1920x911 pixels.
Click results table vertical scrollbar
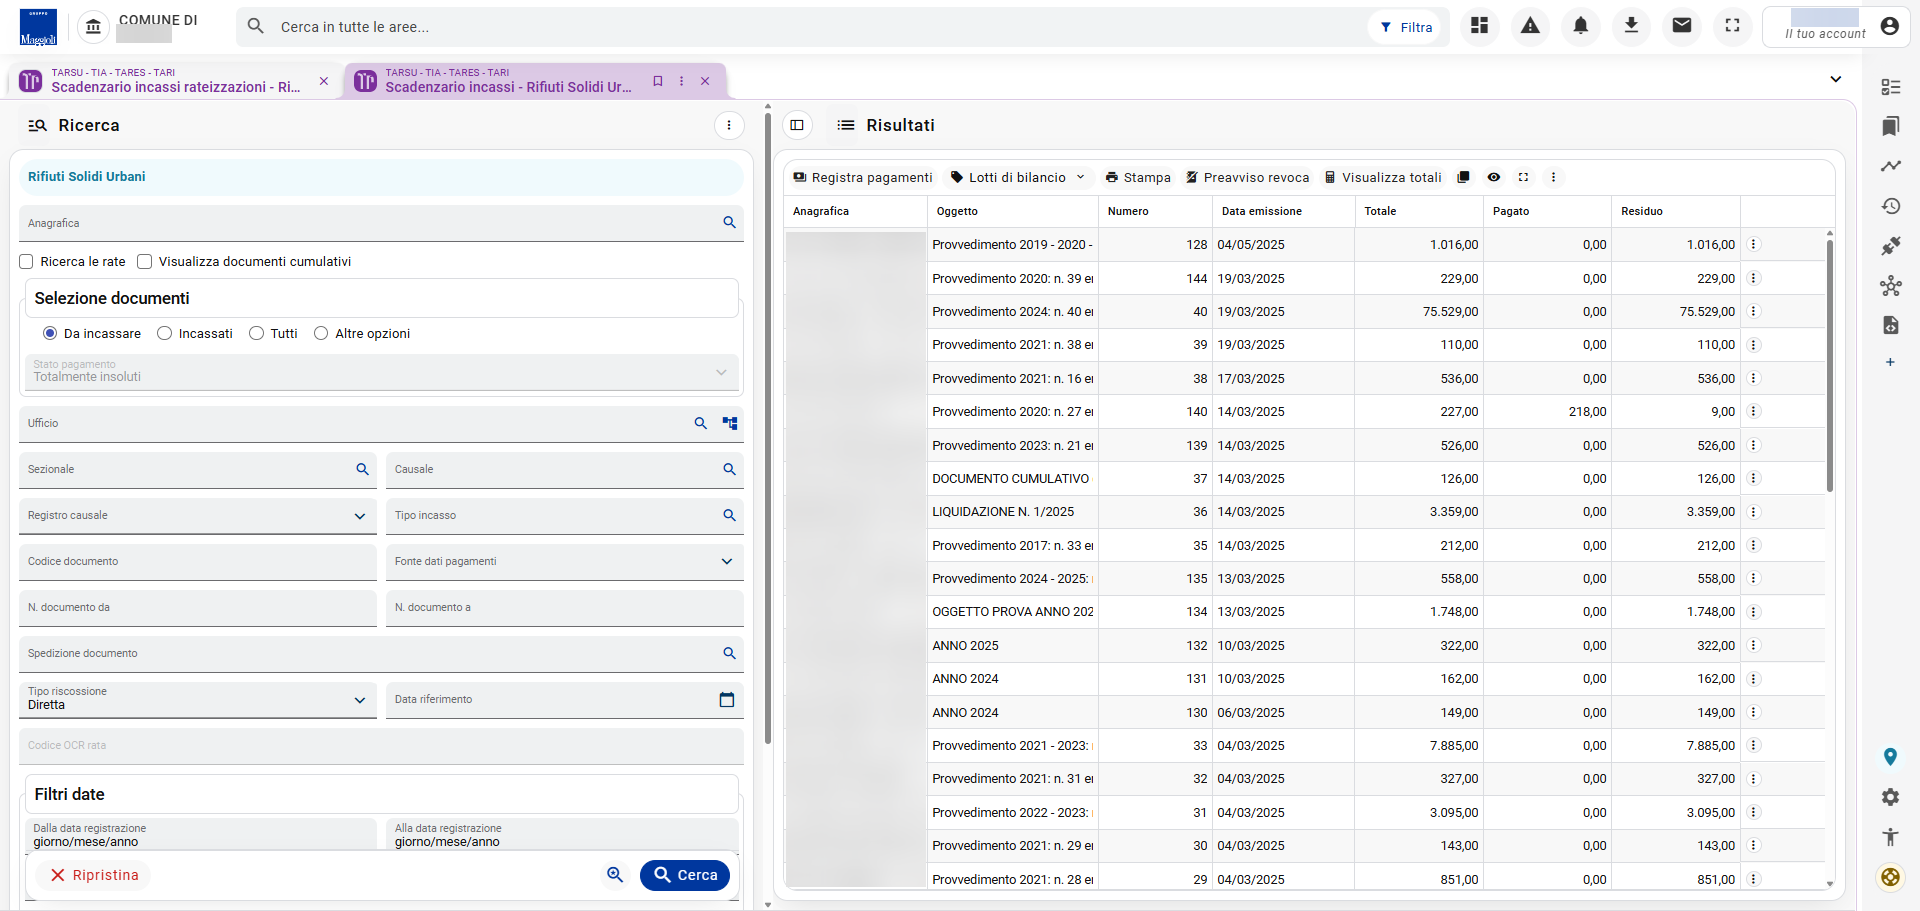click(1830, 365)
